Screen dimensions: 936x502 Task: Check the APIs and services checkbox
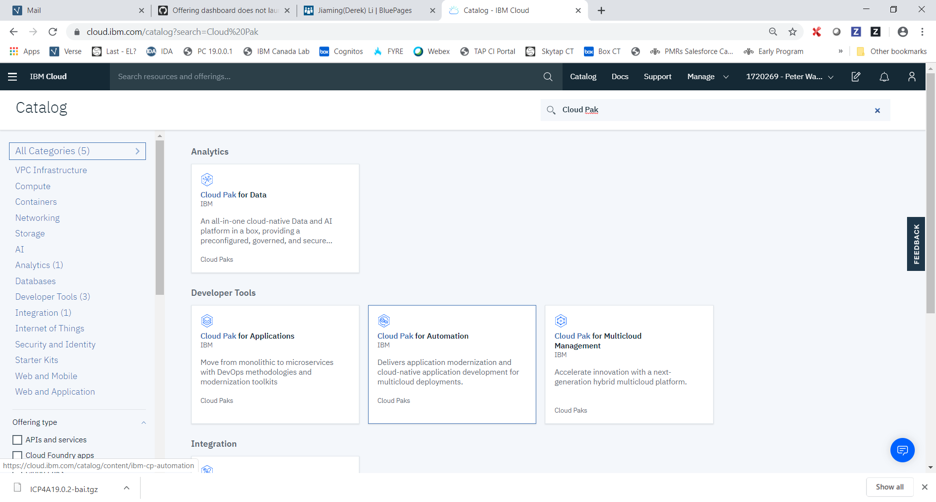17,440
